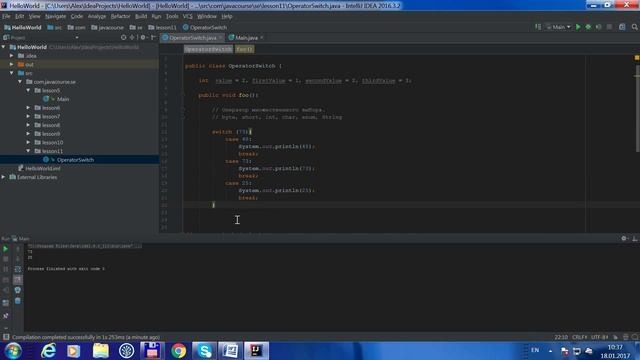Collapse the com.javacourse.se package arrow

(x=20, y=82)
